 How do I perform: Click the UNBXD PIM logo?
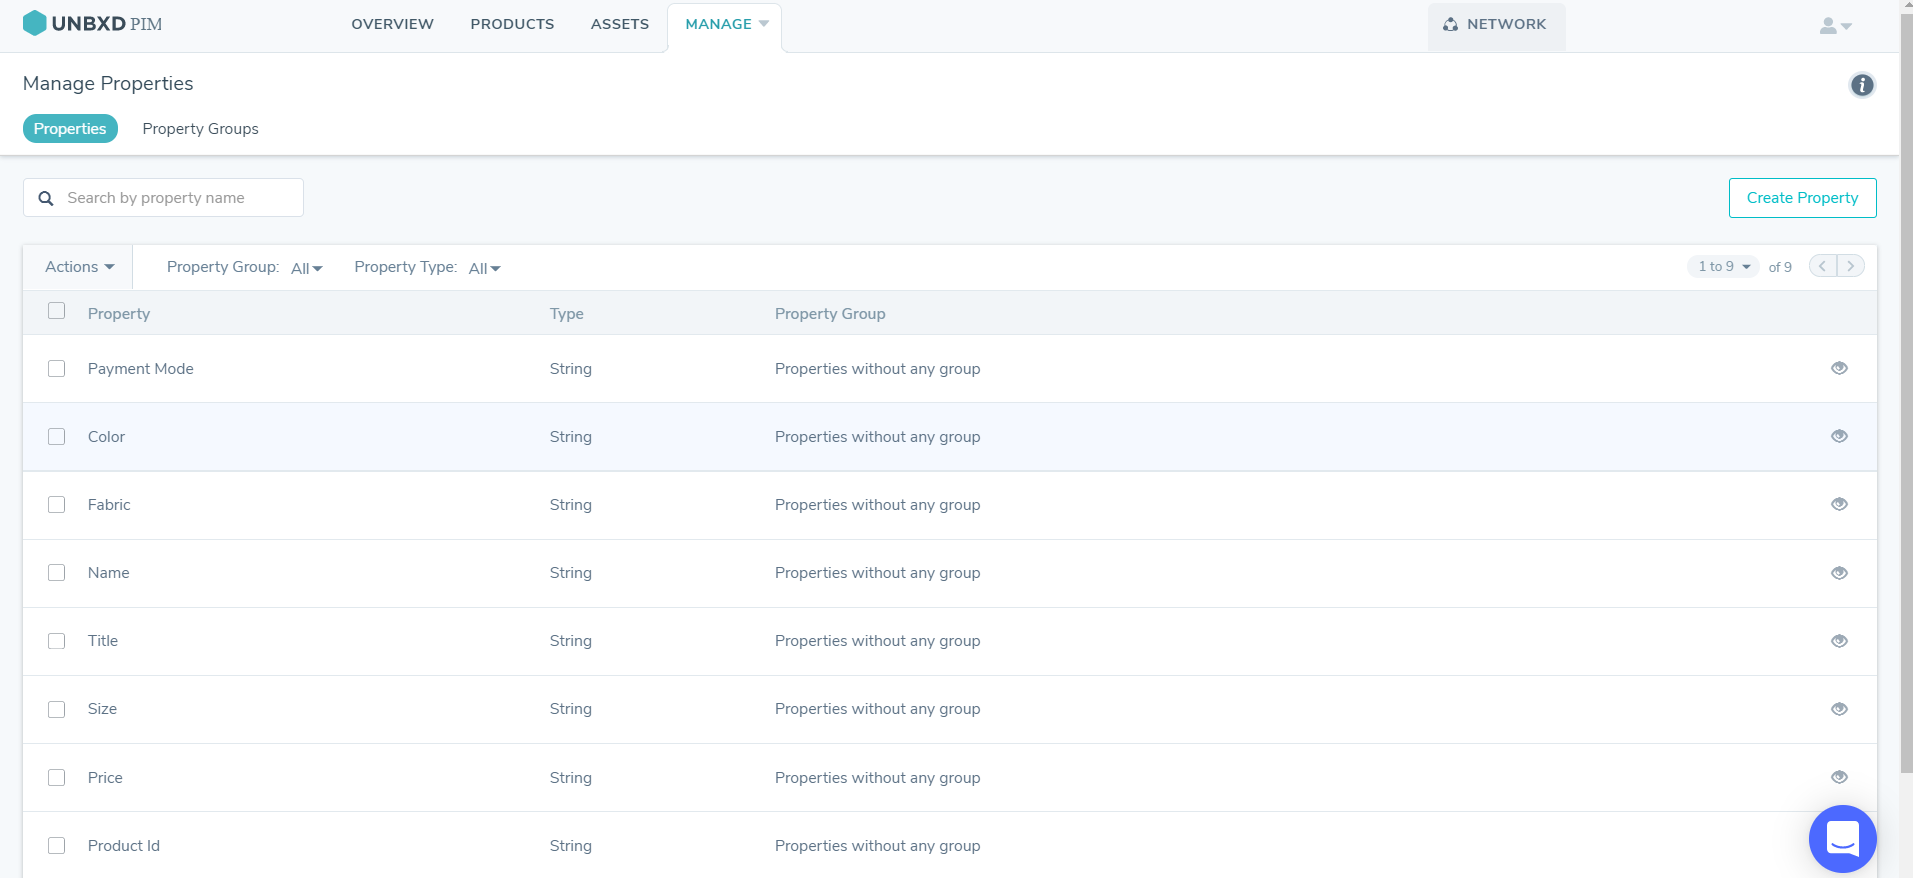[92, 23]
